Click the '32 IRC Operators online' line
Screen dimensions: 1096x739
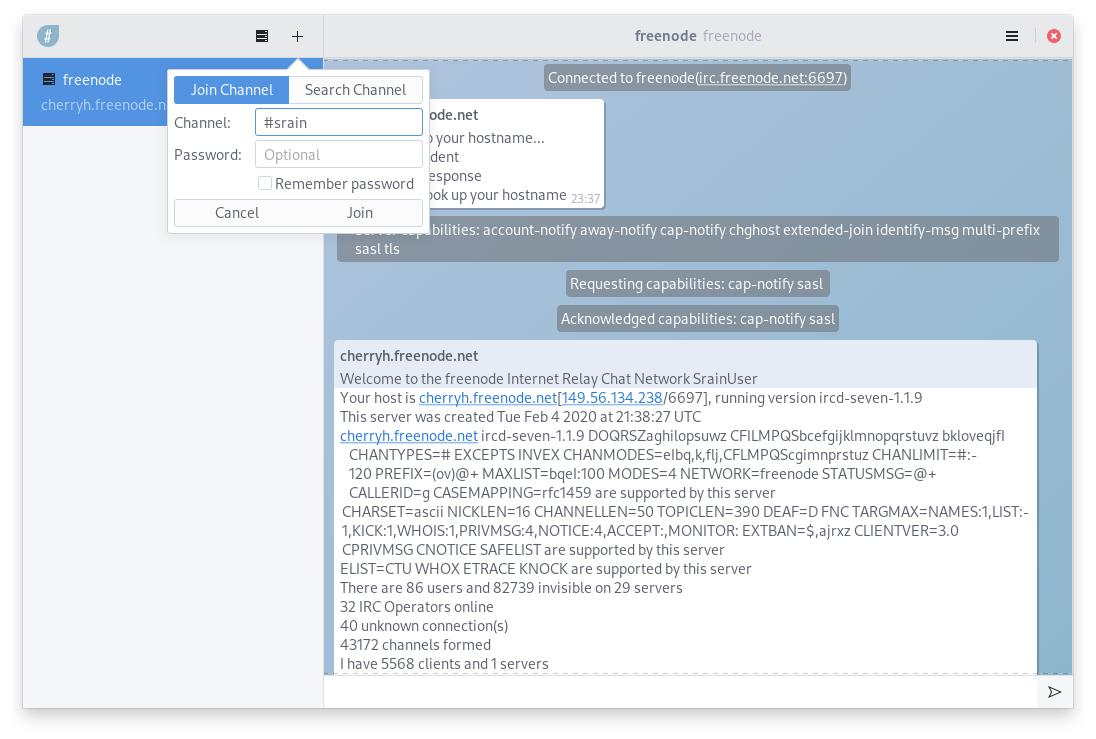coord(417,607)
